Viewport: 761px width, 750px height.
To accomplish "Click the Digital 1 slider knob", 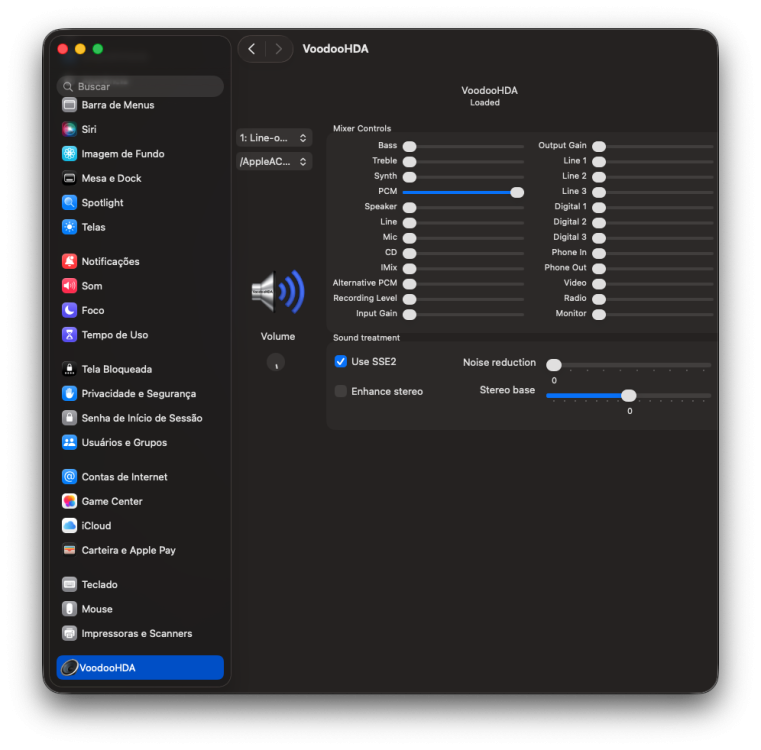I will click(599, 208).
